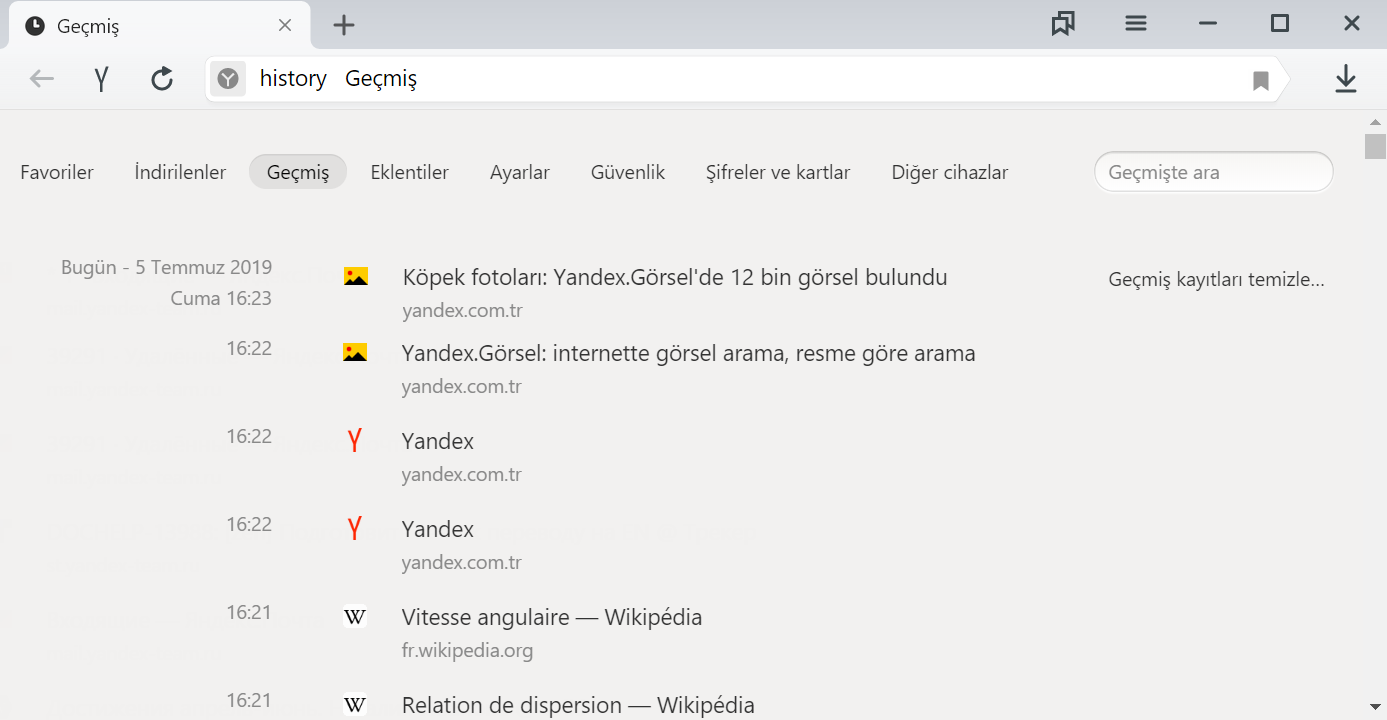
Task: Open Vitesse angulaire — Wikipédia entry
Action: click(552, 617)
